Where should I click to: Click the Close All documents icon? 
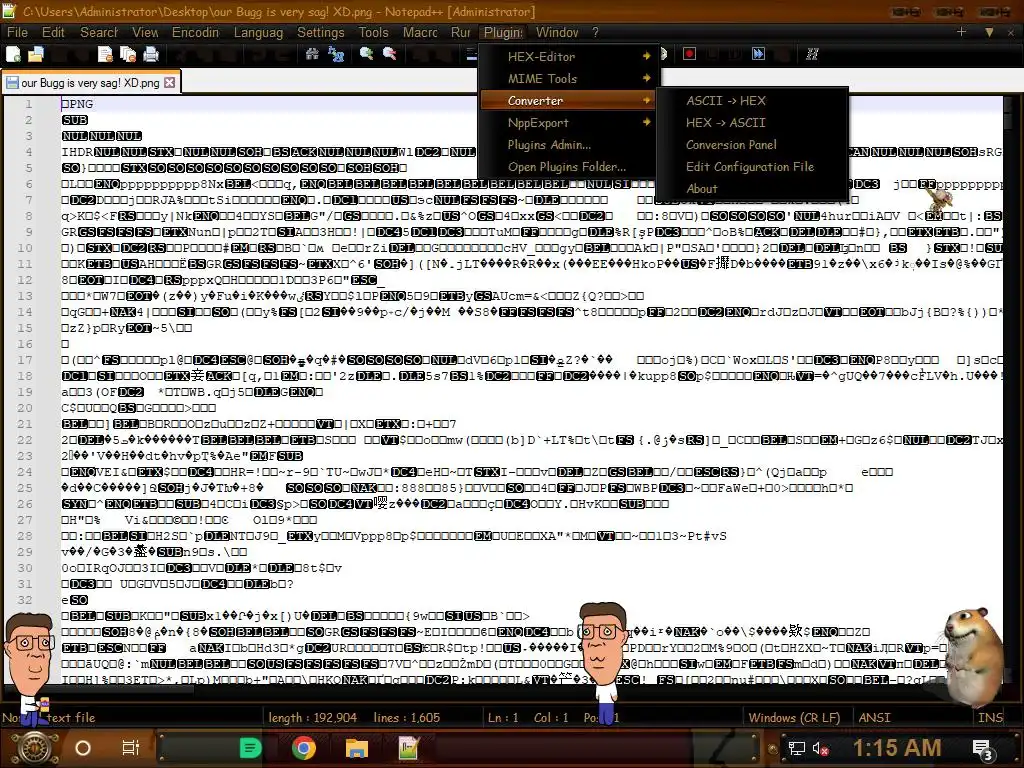(128, 55)
